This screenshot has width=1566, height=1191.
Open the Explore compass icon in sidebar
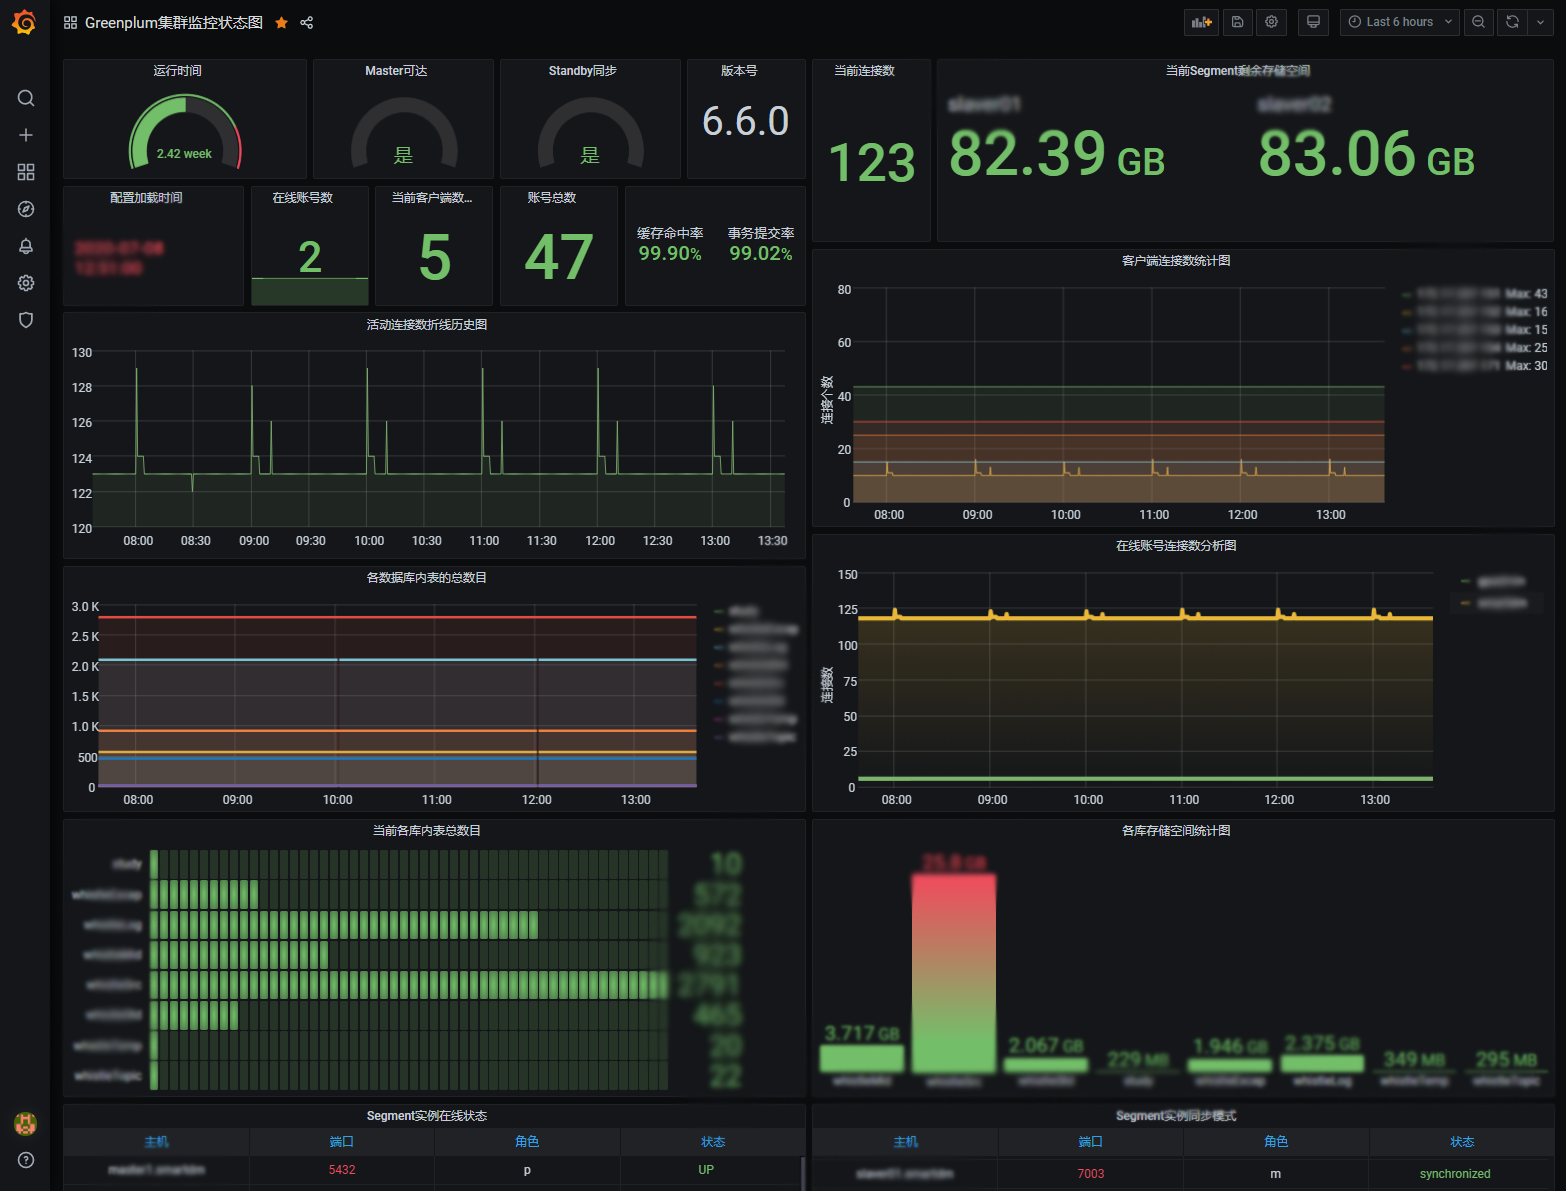click(x=26, y=209)
